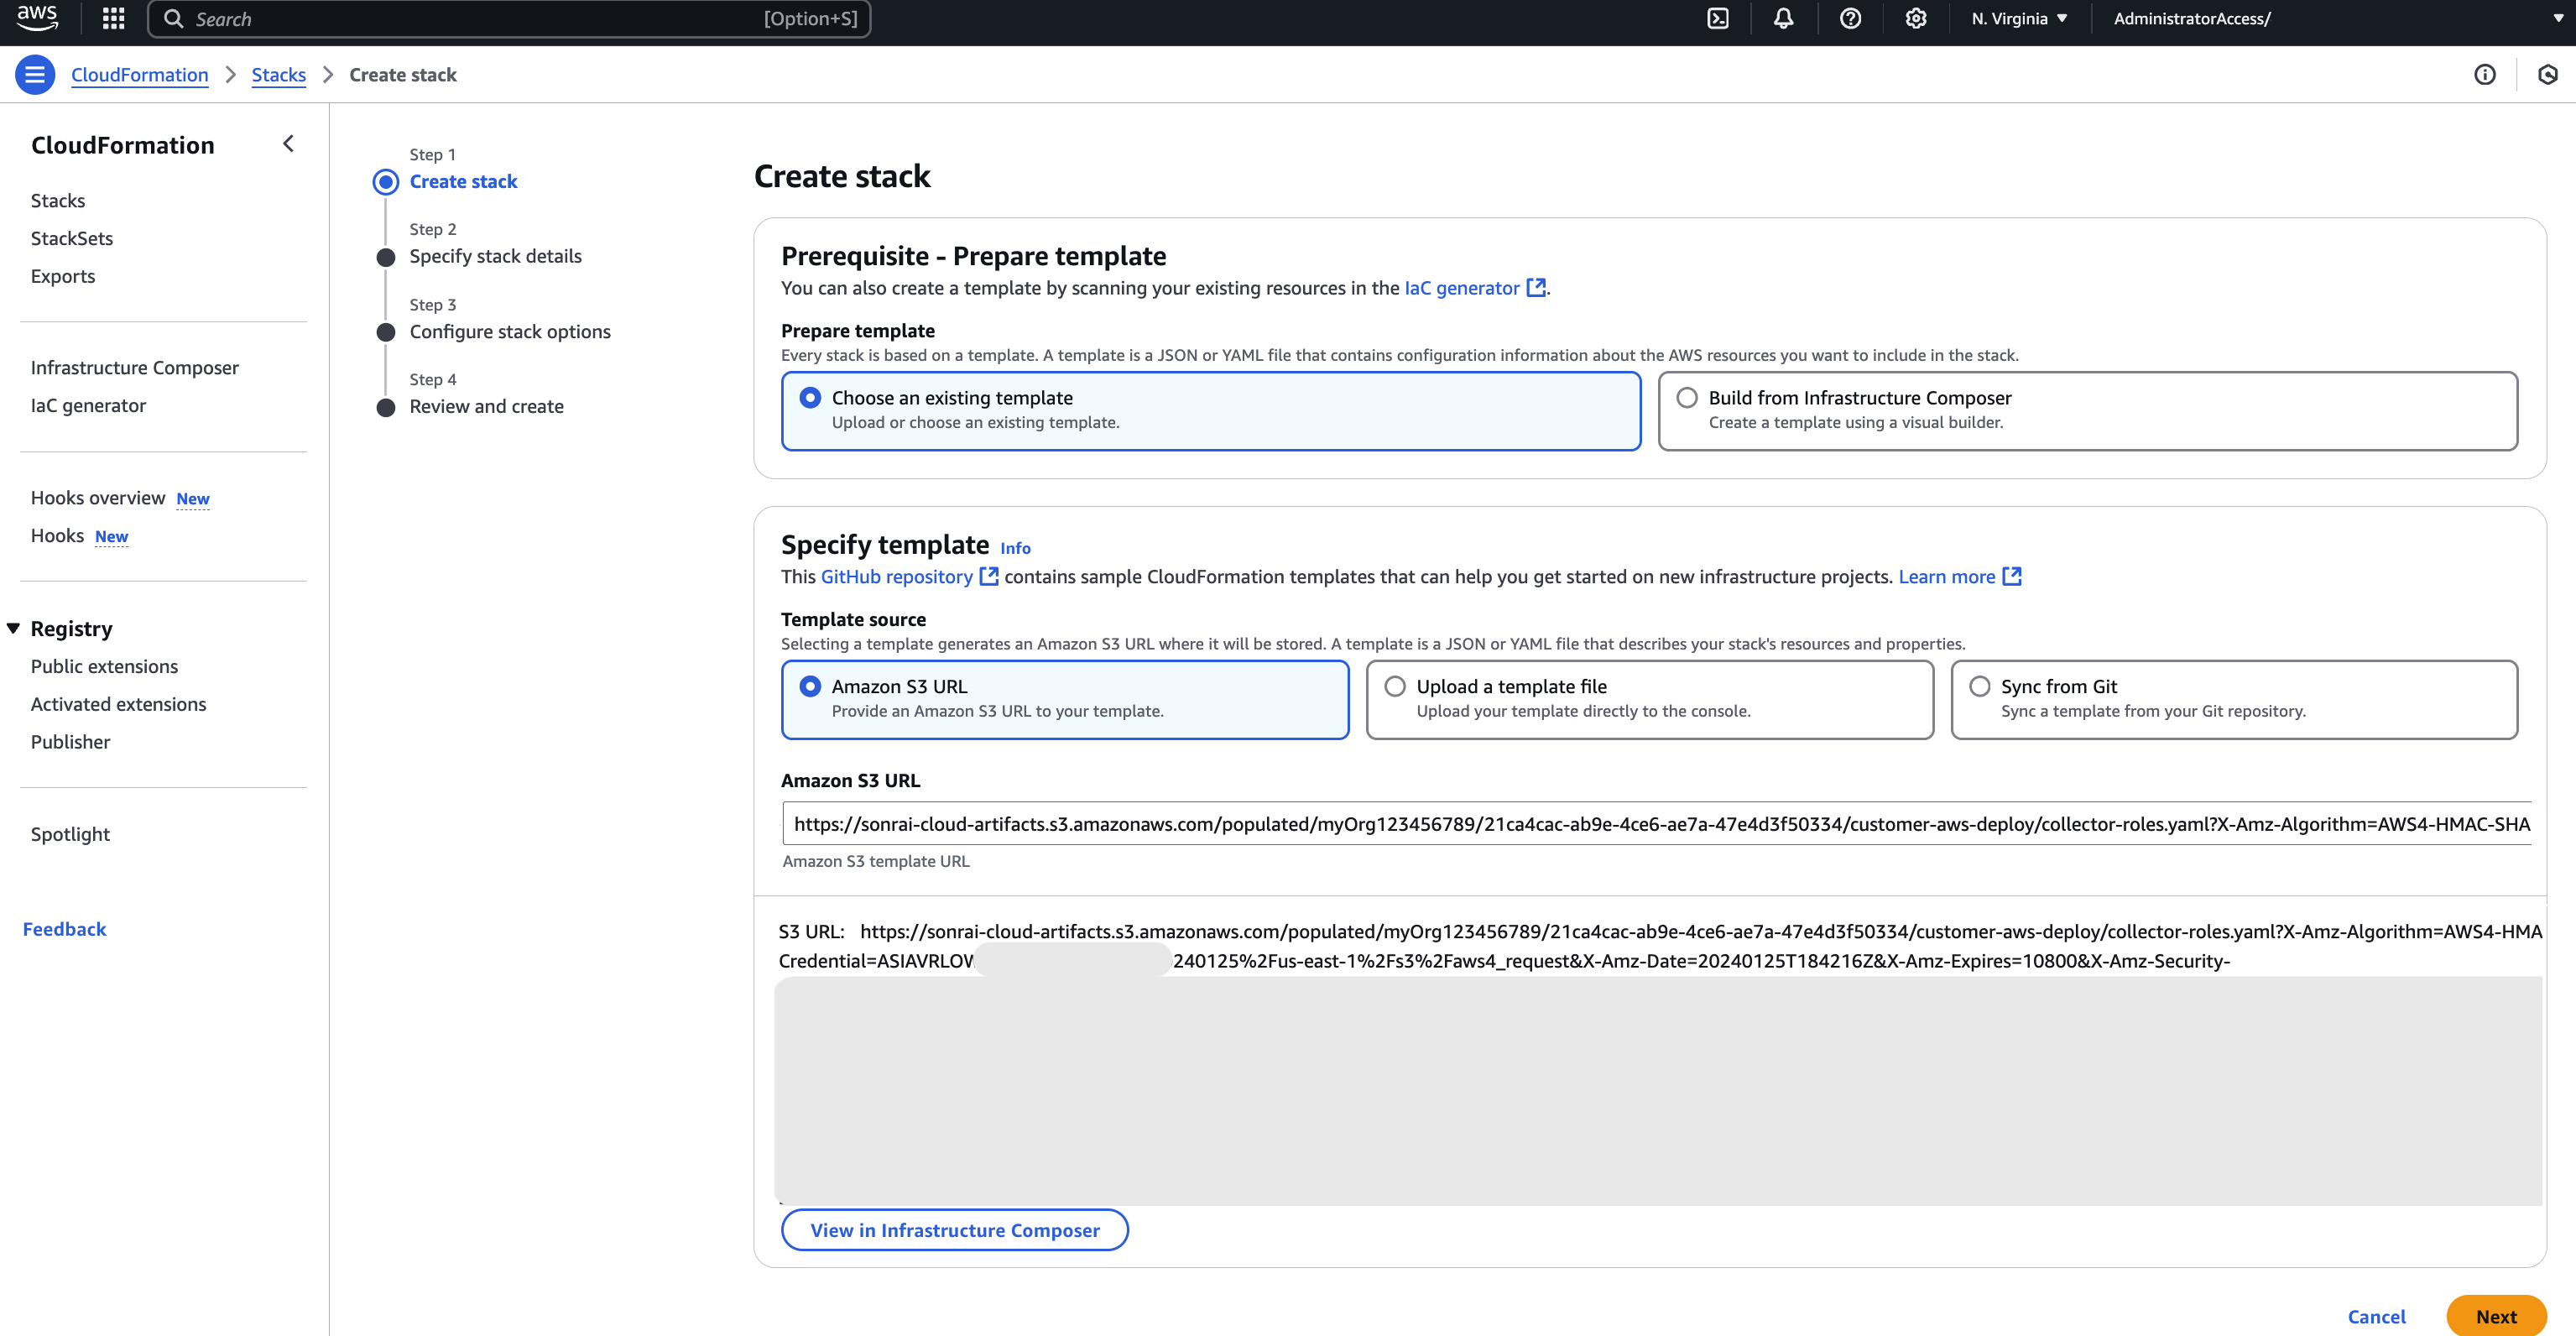Click the search magnifier icon
The height and width of the screenshot is (1336, 2576).
coord(173,19)
